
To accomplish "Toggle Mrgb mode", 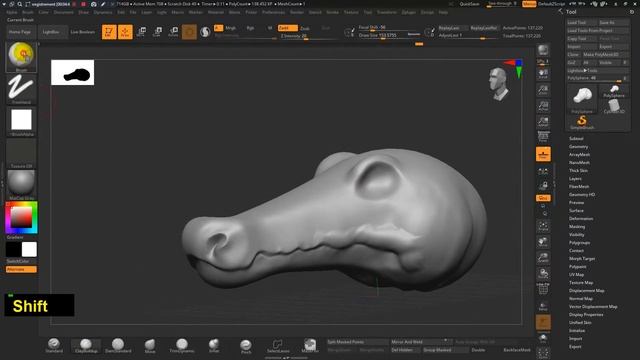I will (231, 28).
